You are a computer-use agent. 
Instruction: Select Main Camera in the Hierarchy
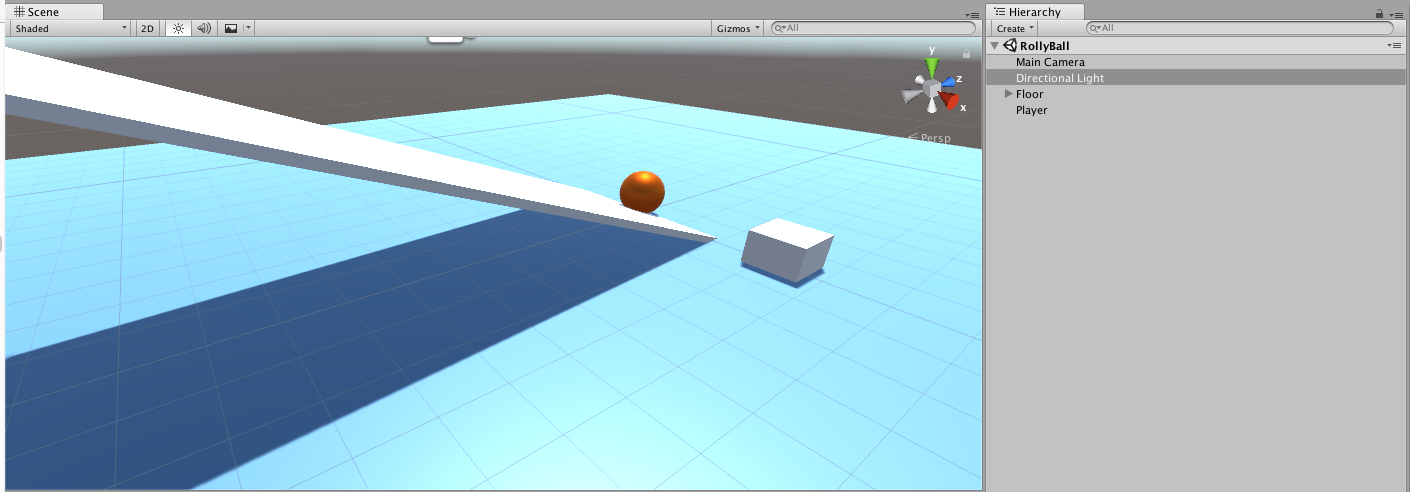(x=1050, y=62)
